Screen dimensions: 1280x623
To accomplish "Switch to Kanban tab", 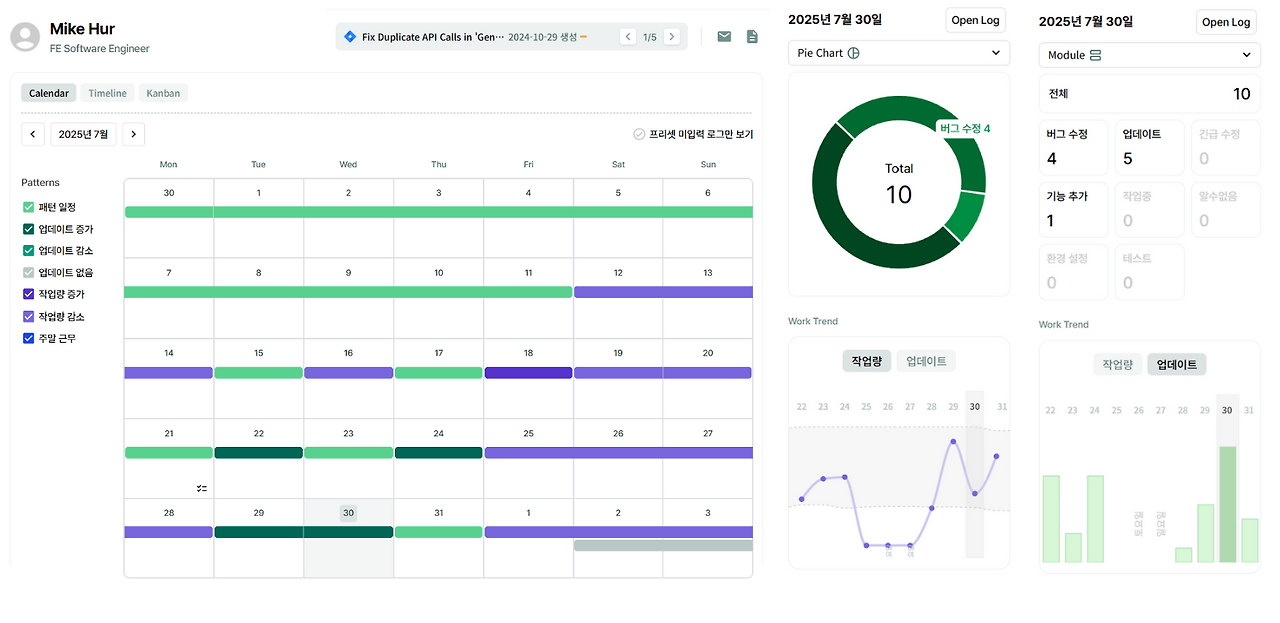I will (x=163, y=93).
